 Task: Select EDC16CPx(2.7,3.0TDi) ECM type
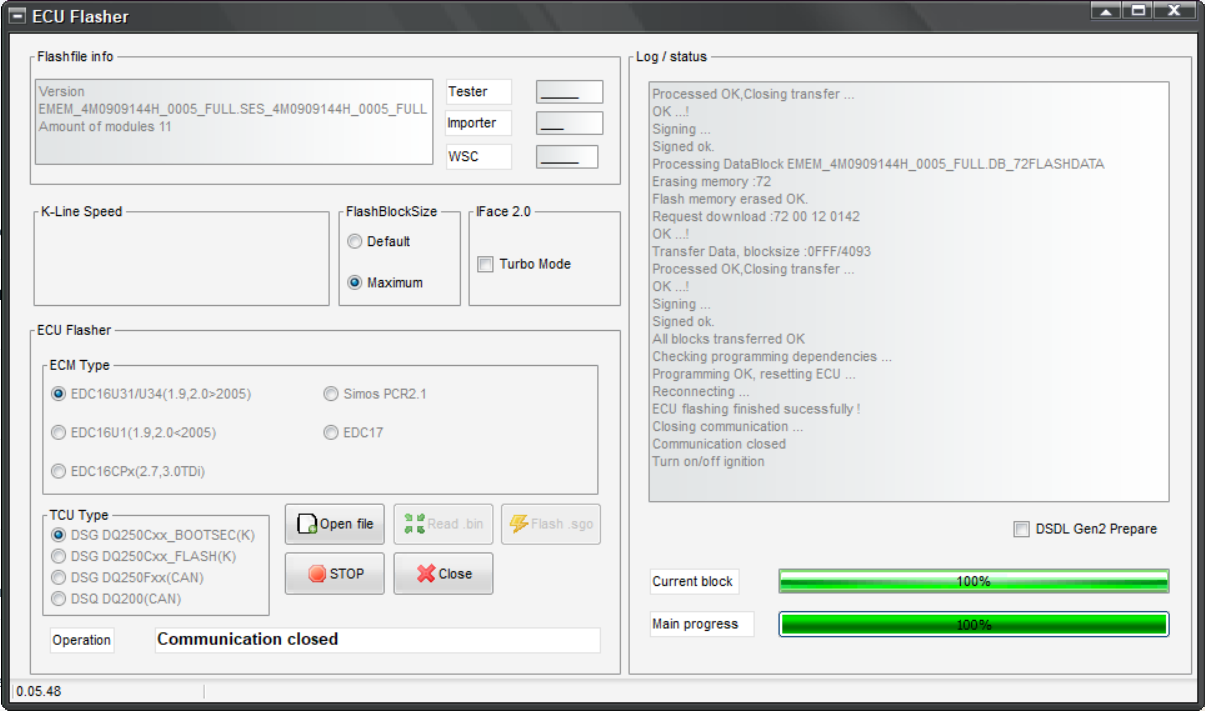click(59, 471)
